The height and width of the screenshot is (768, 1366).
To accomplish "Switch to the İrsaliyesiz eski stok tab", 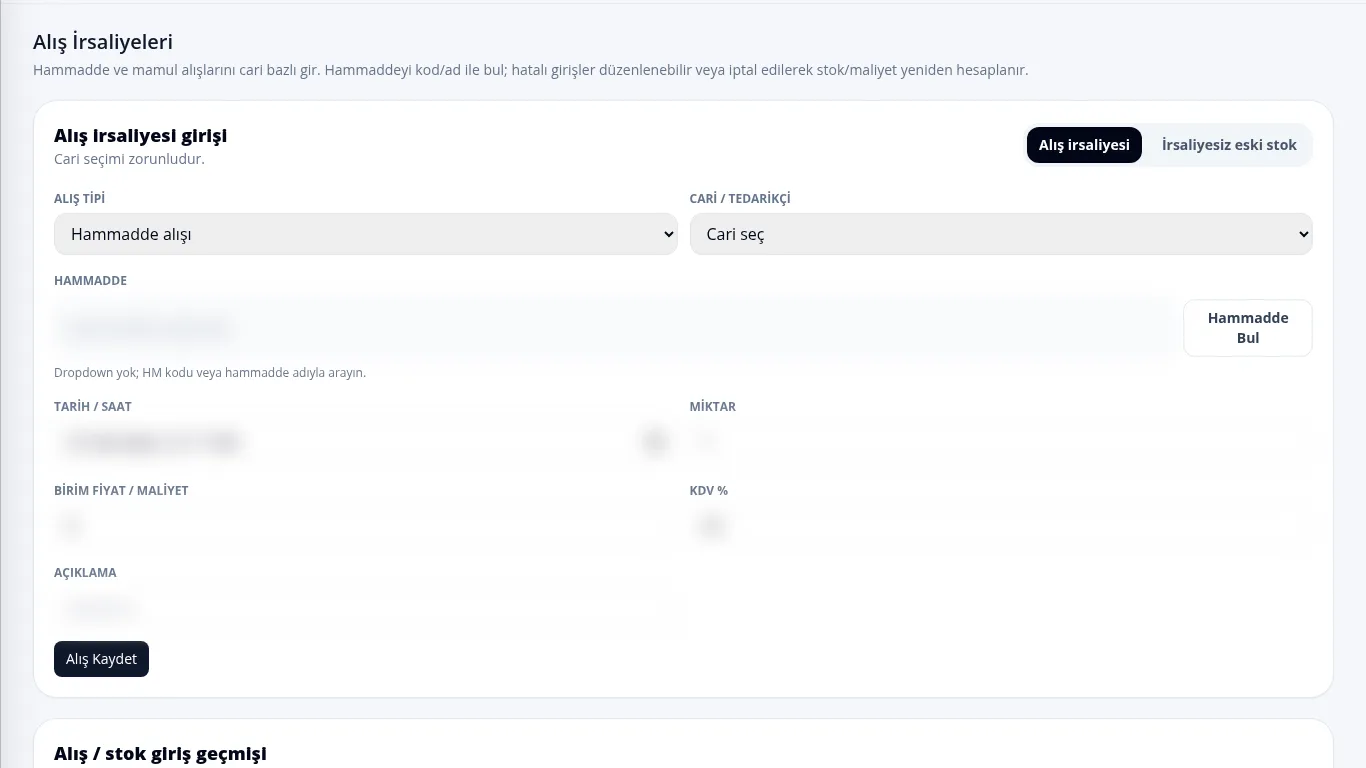I will pos(1229,145).
